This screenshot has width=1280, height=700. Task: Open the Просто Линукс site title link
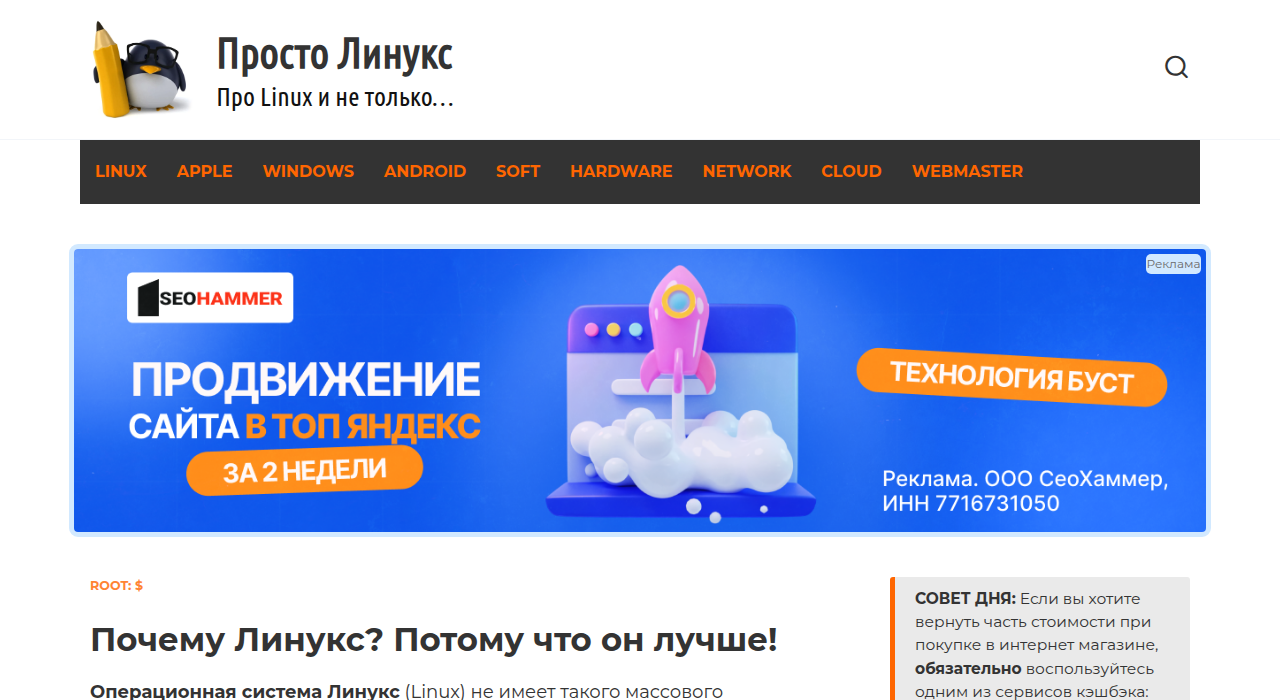point(335,54)
